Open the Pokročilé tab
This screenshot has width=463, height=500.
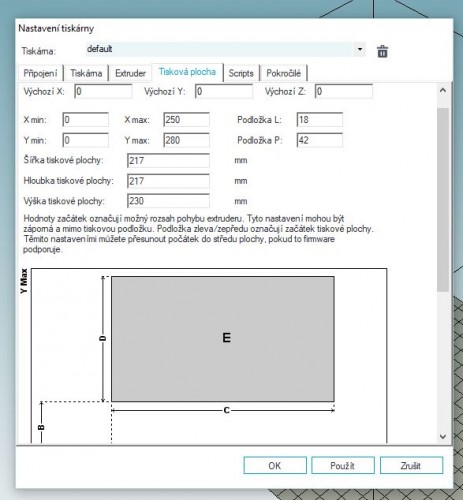click(284, 73)
